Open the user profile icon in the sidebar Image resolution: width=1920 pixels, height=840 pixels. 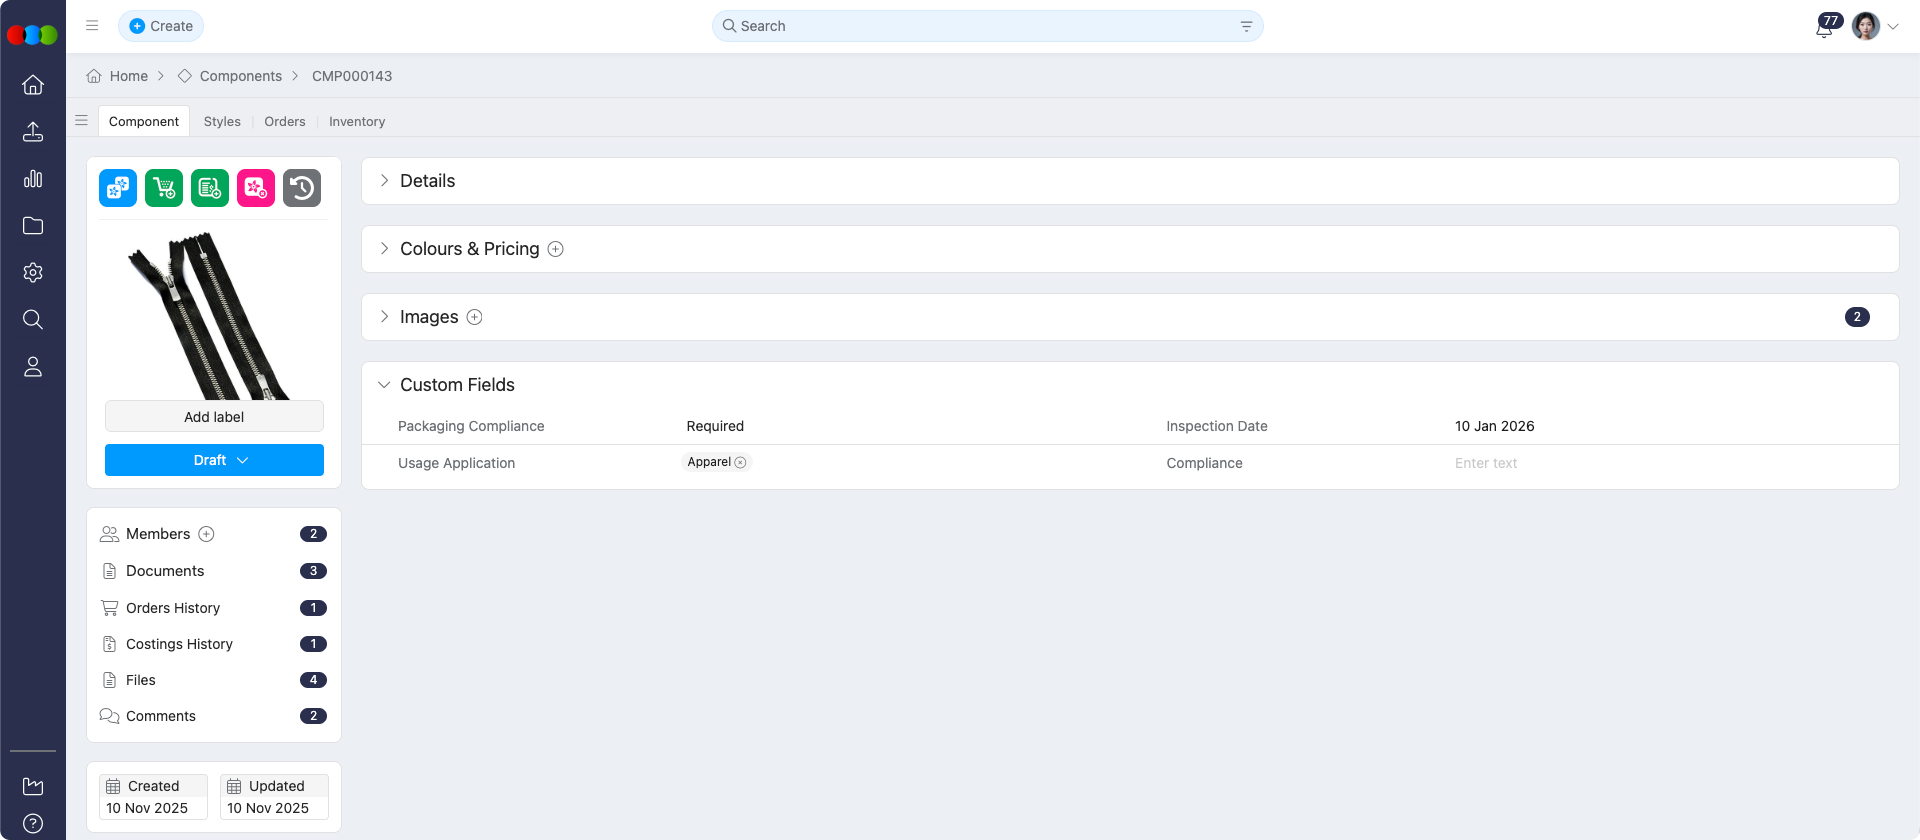33,367
